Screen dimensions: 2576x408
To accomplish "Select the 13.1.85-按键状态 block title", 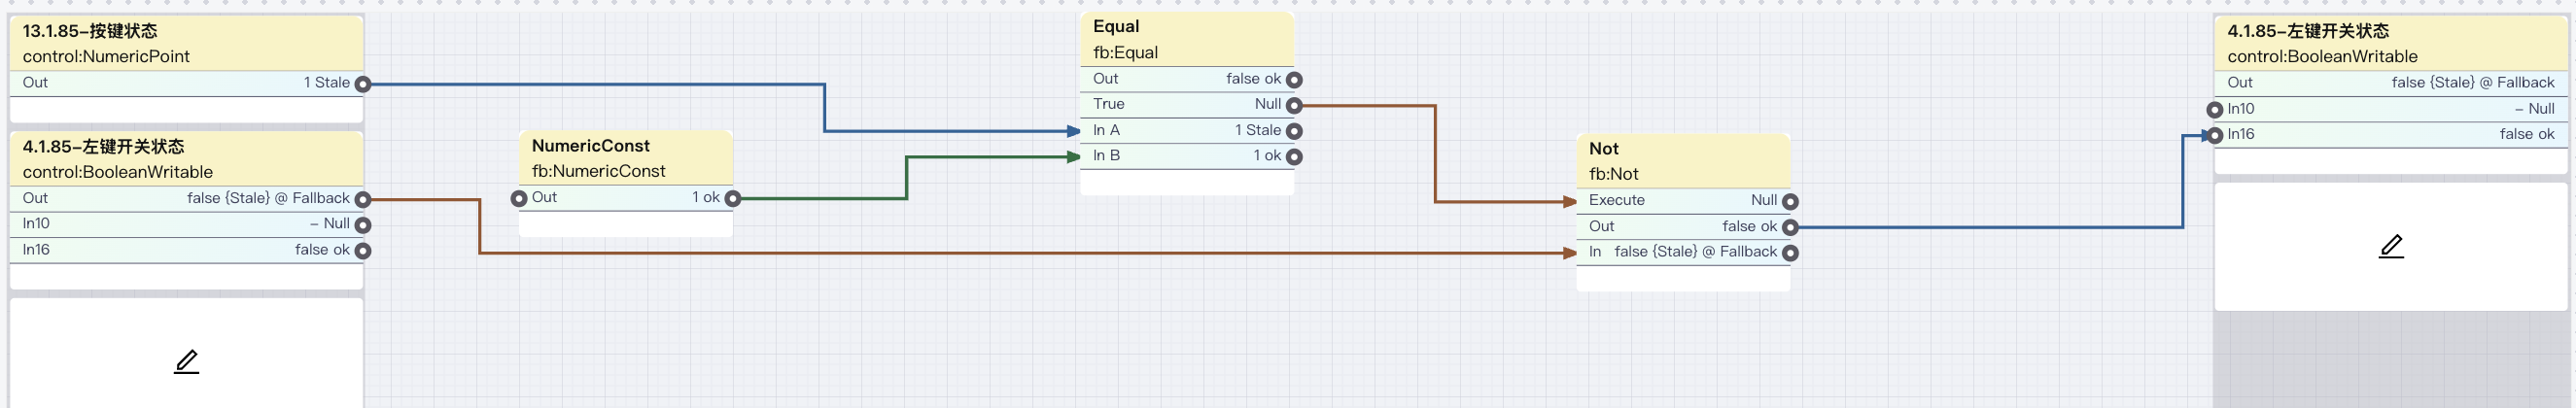I will tap(90, 31).
